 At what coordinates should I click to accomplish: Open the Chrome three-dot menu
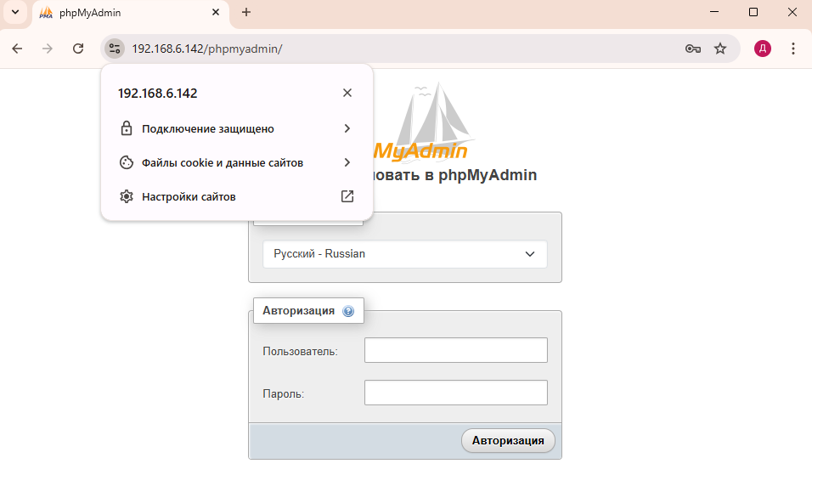[x=793, y=49]
